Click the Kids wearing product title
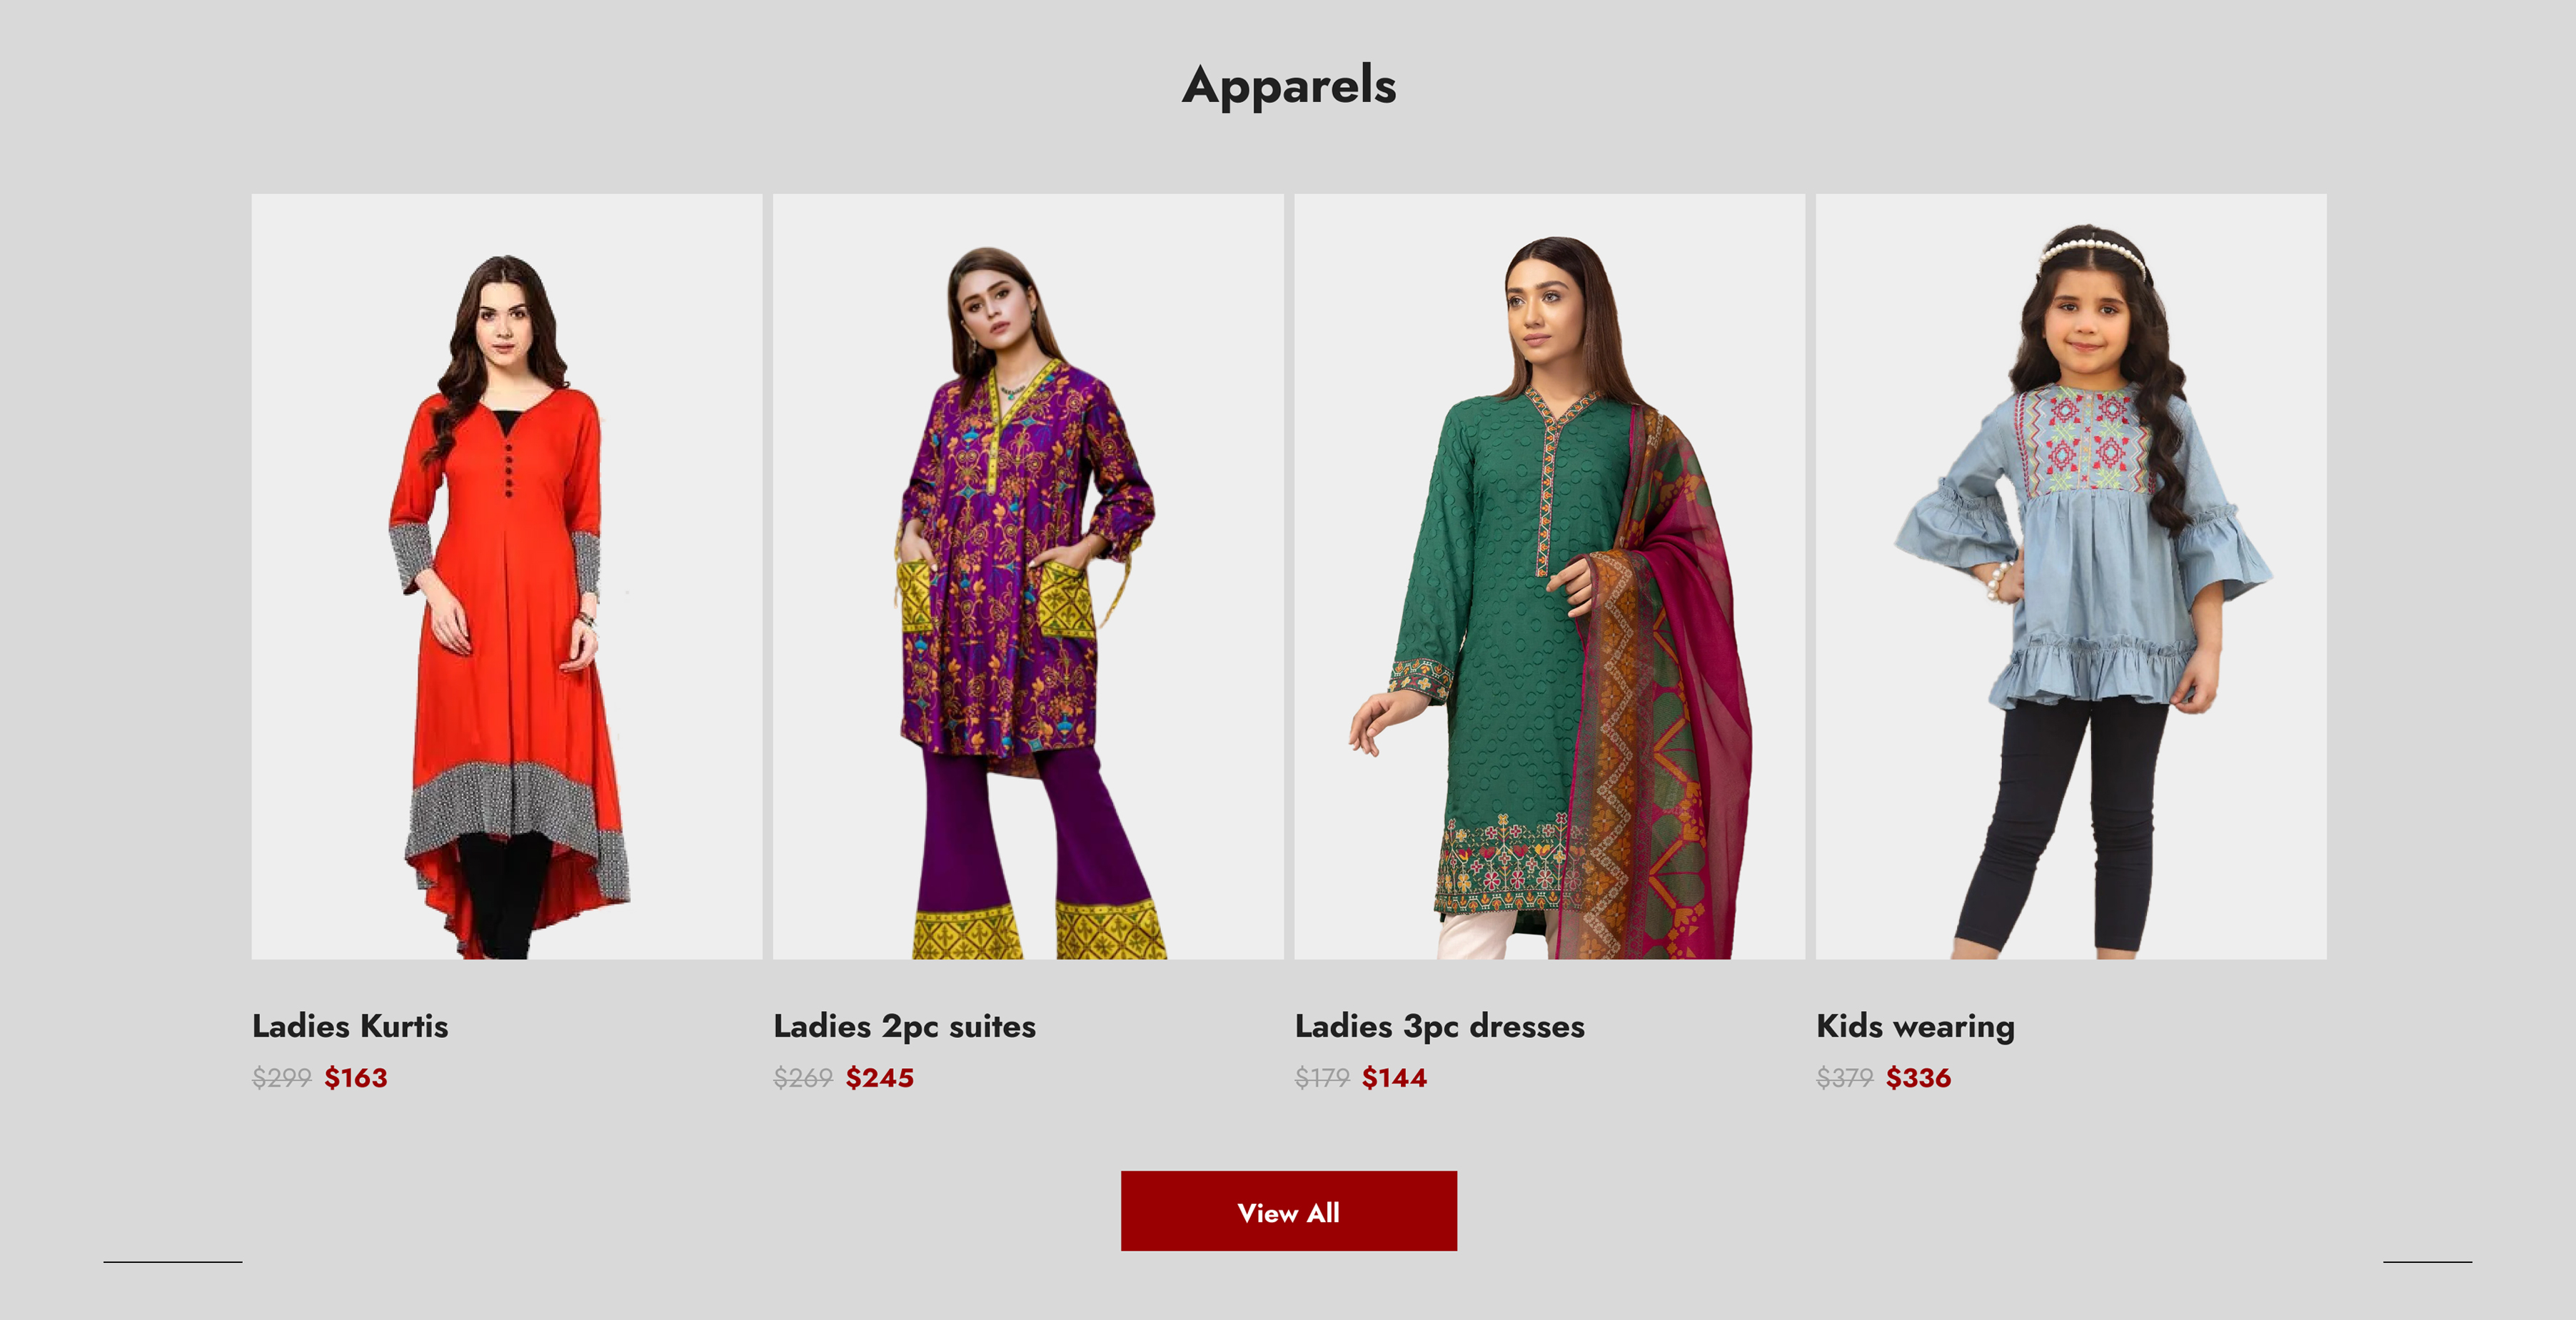Screen dimensions: 2576x1320 click(x=1915, y=1027)
